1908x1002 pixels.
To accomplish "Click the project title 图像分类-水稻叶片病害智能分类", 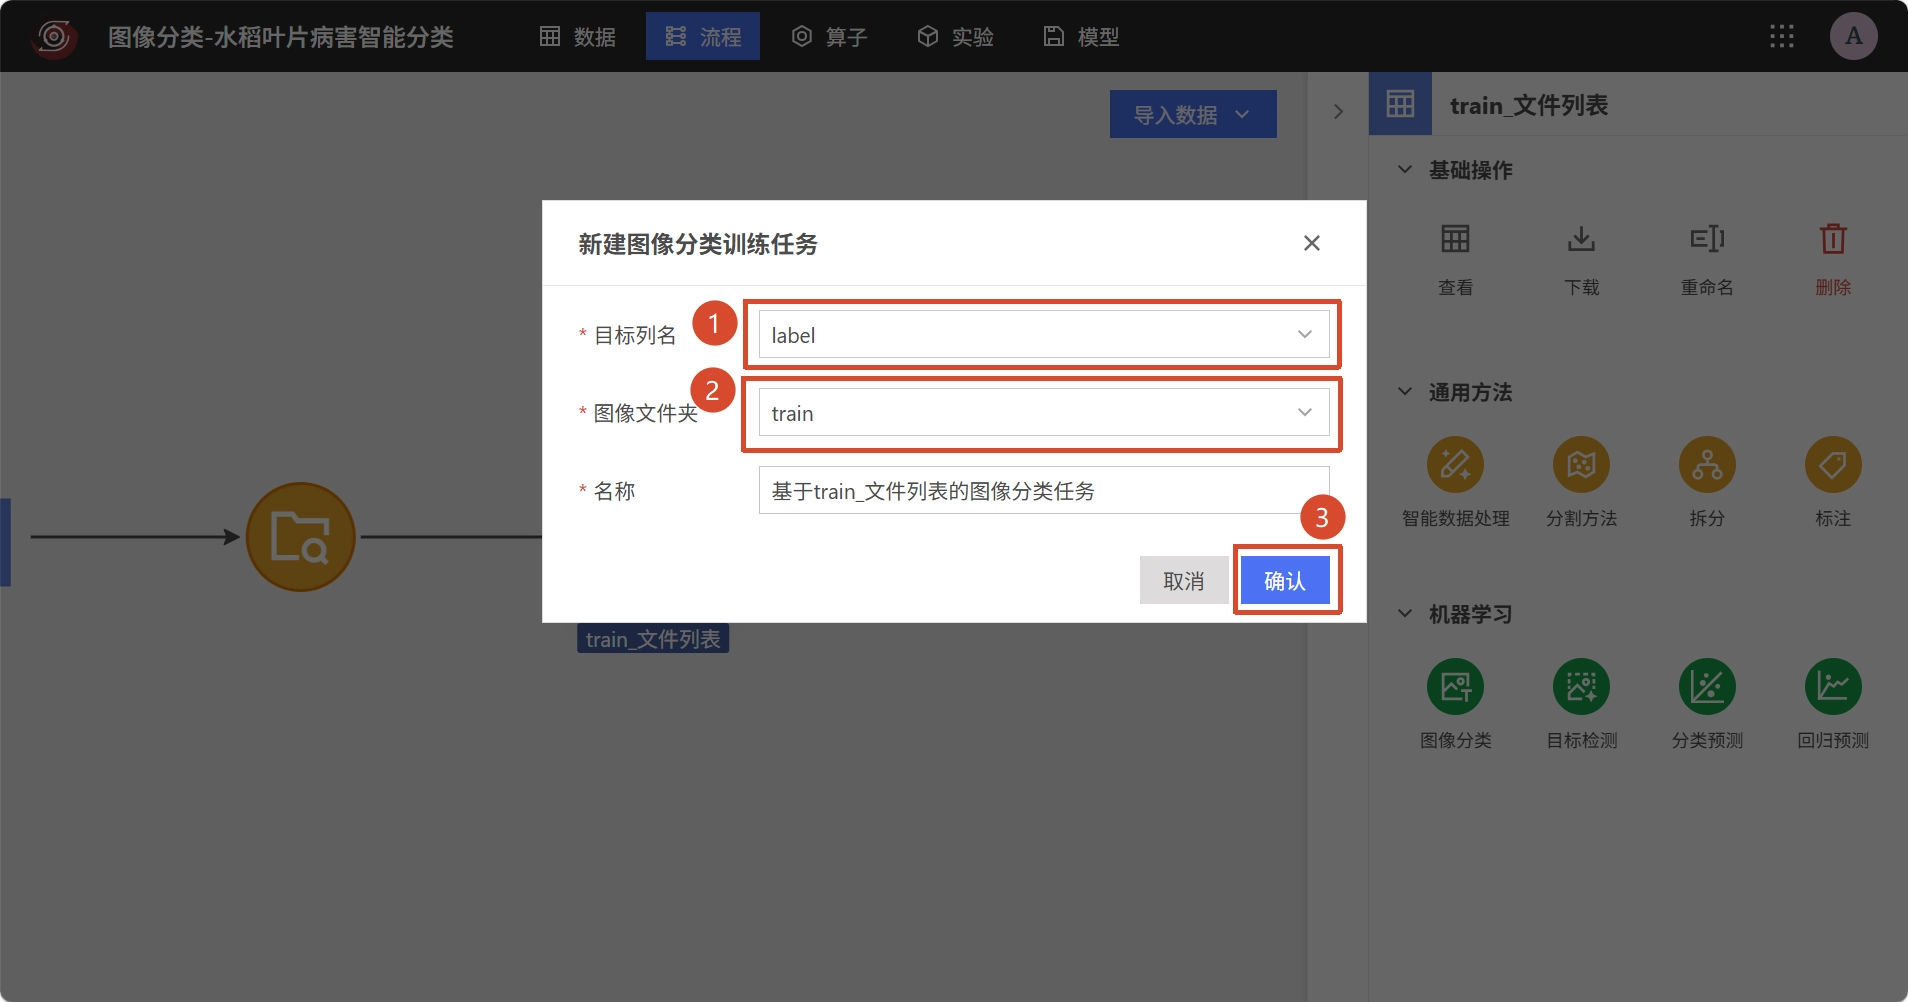I will pyautogui.click(x=281, y=37).
